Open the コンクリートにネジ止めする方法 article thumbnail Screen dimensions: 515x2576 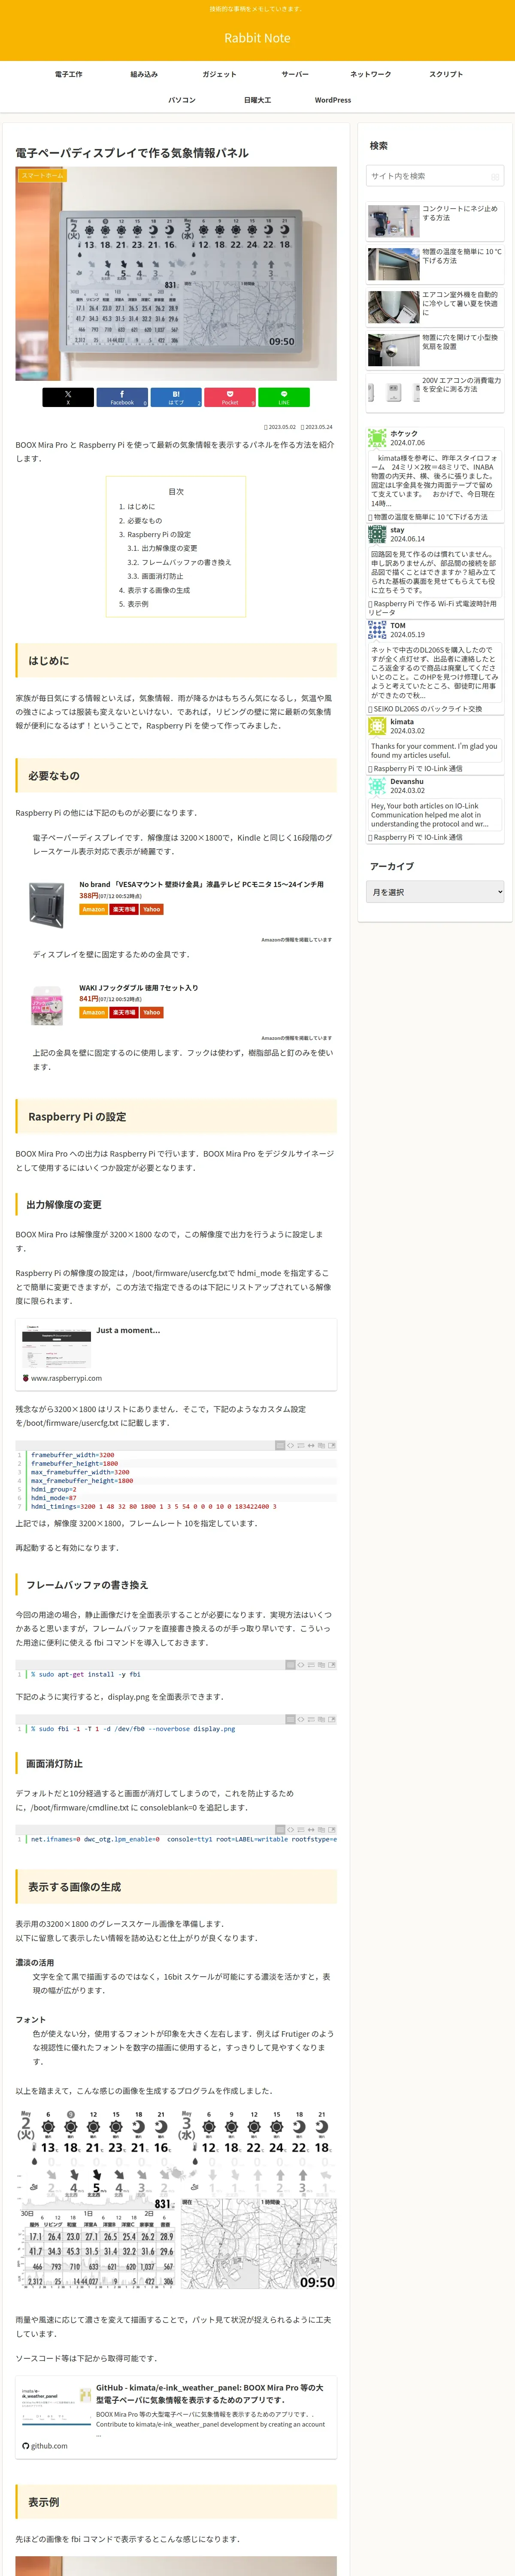[393, 221]
